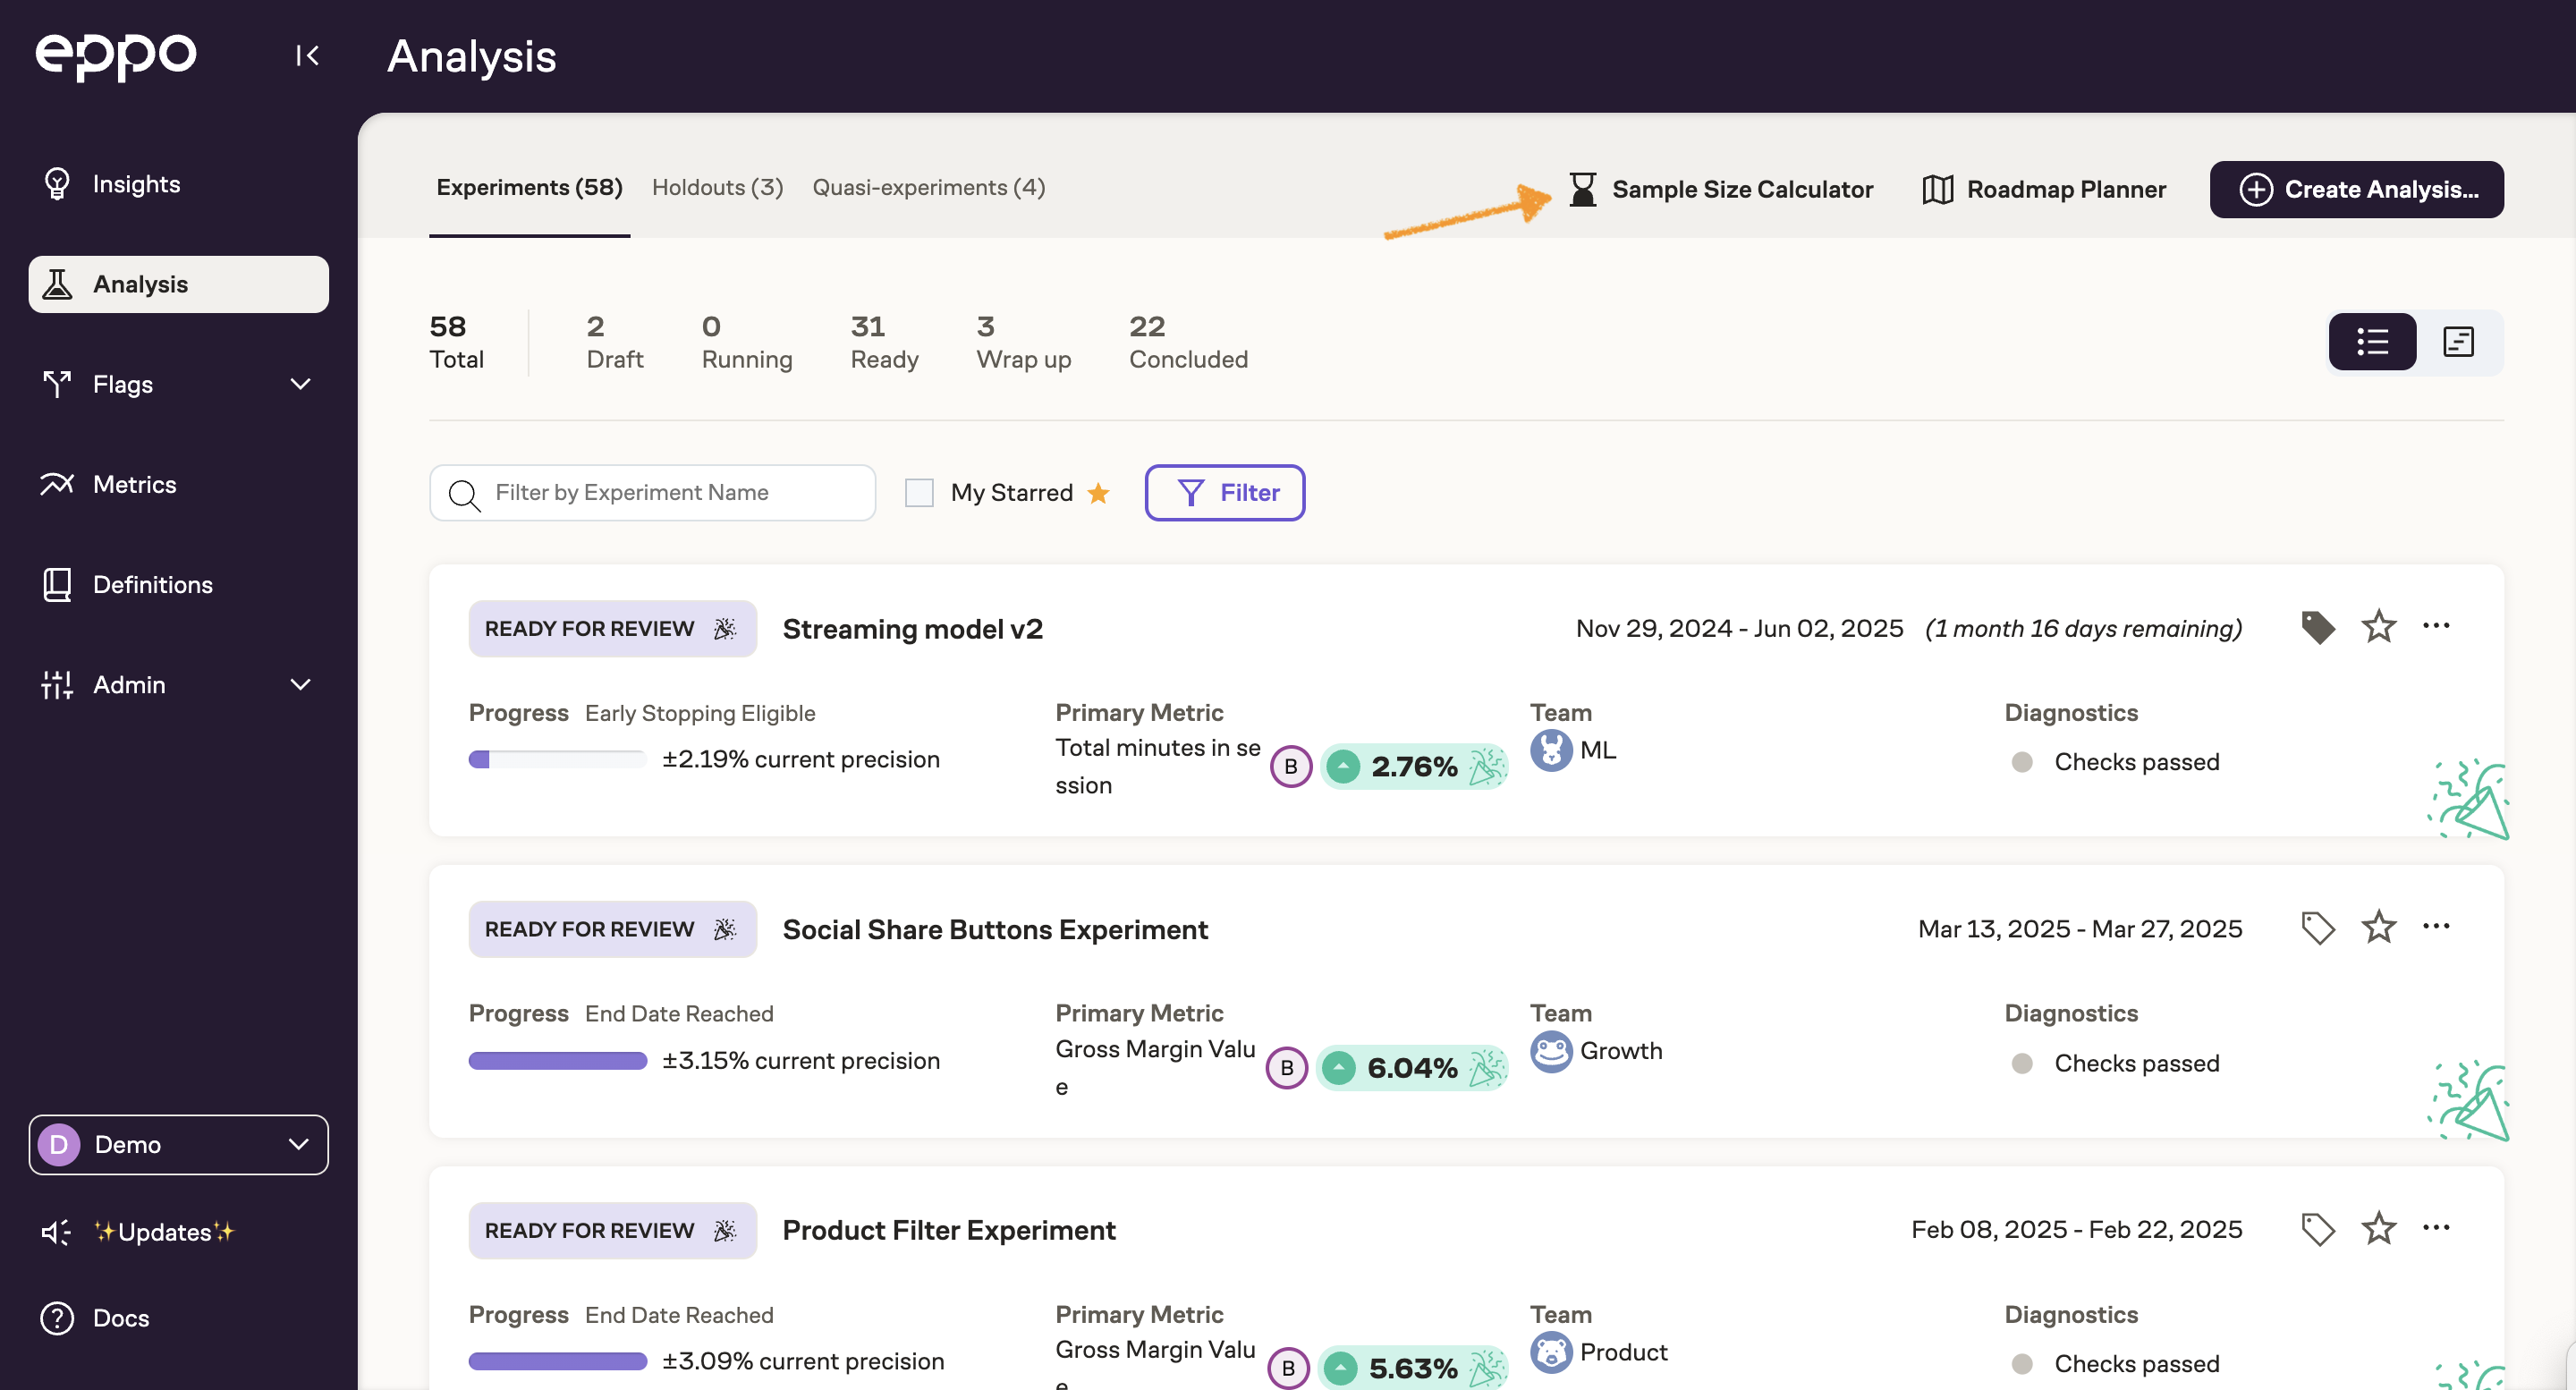The image size is (2576, 1390).
Task: Collapse the left navigation sidebar
Action: pyautogui.click(x=307, y=56)
